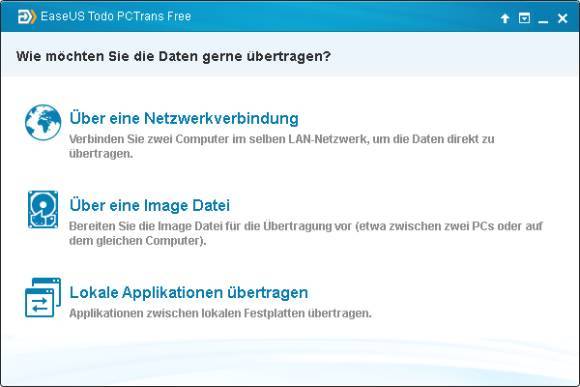Viewport: 580px width, 387px height.
Task: Click the lone 'übertragen.' line under network description
Action: (101, 154)
